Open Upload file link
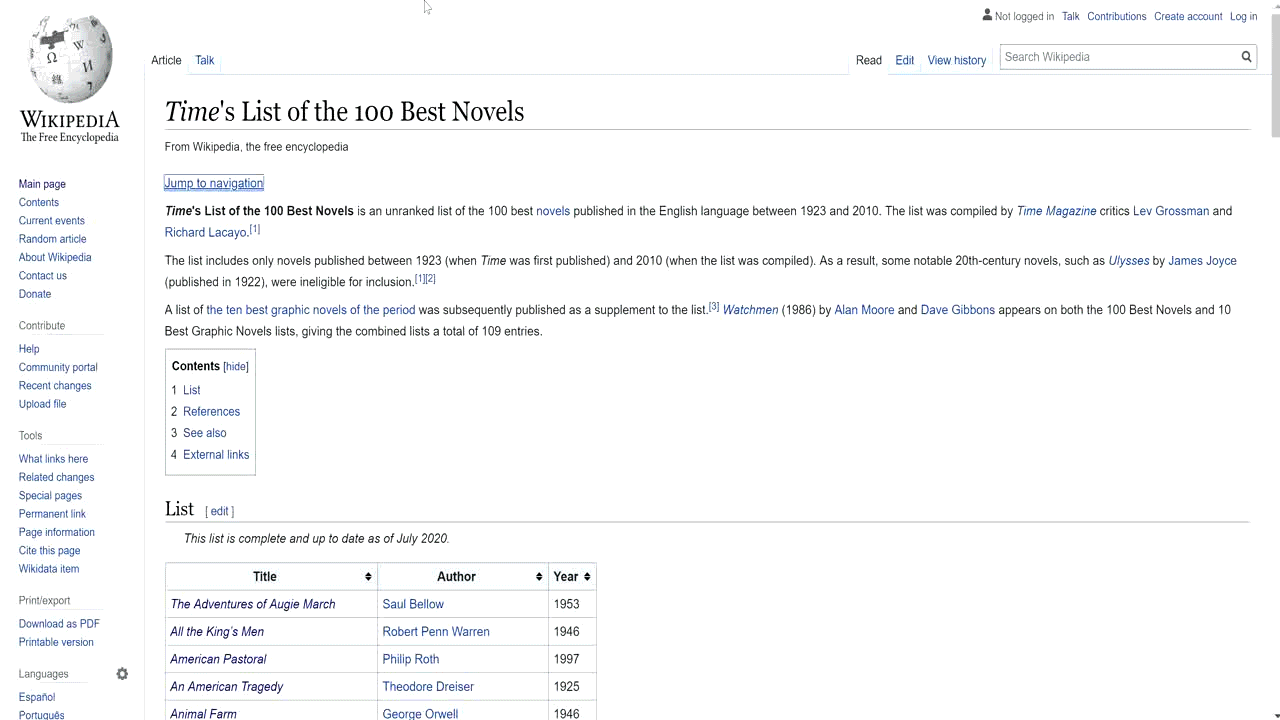Viewport: 1280px width, 720px height. (x=43, y=404)
